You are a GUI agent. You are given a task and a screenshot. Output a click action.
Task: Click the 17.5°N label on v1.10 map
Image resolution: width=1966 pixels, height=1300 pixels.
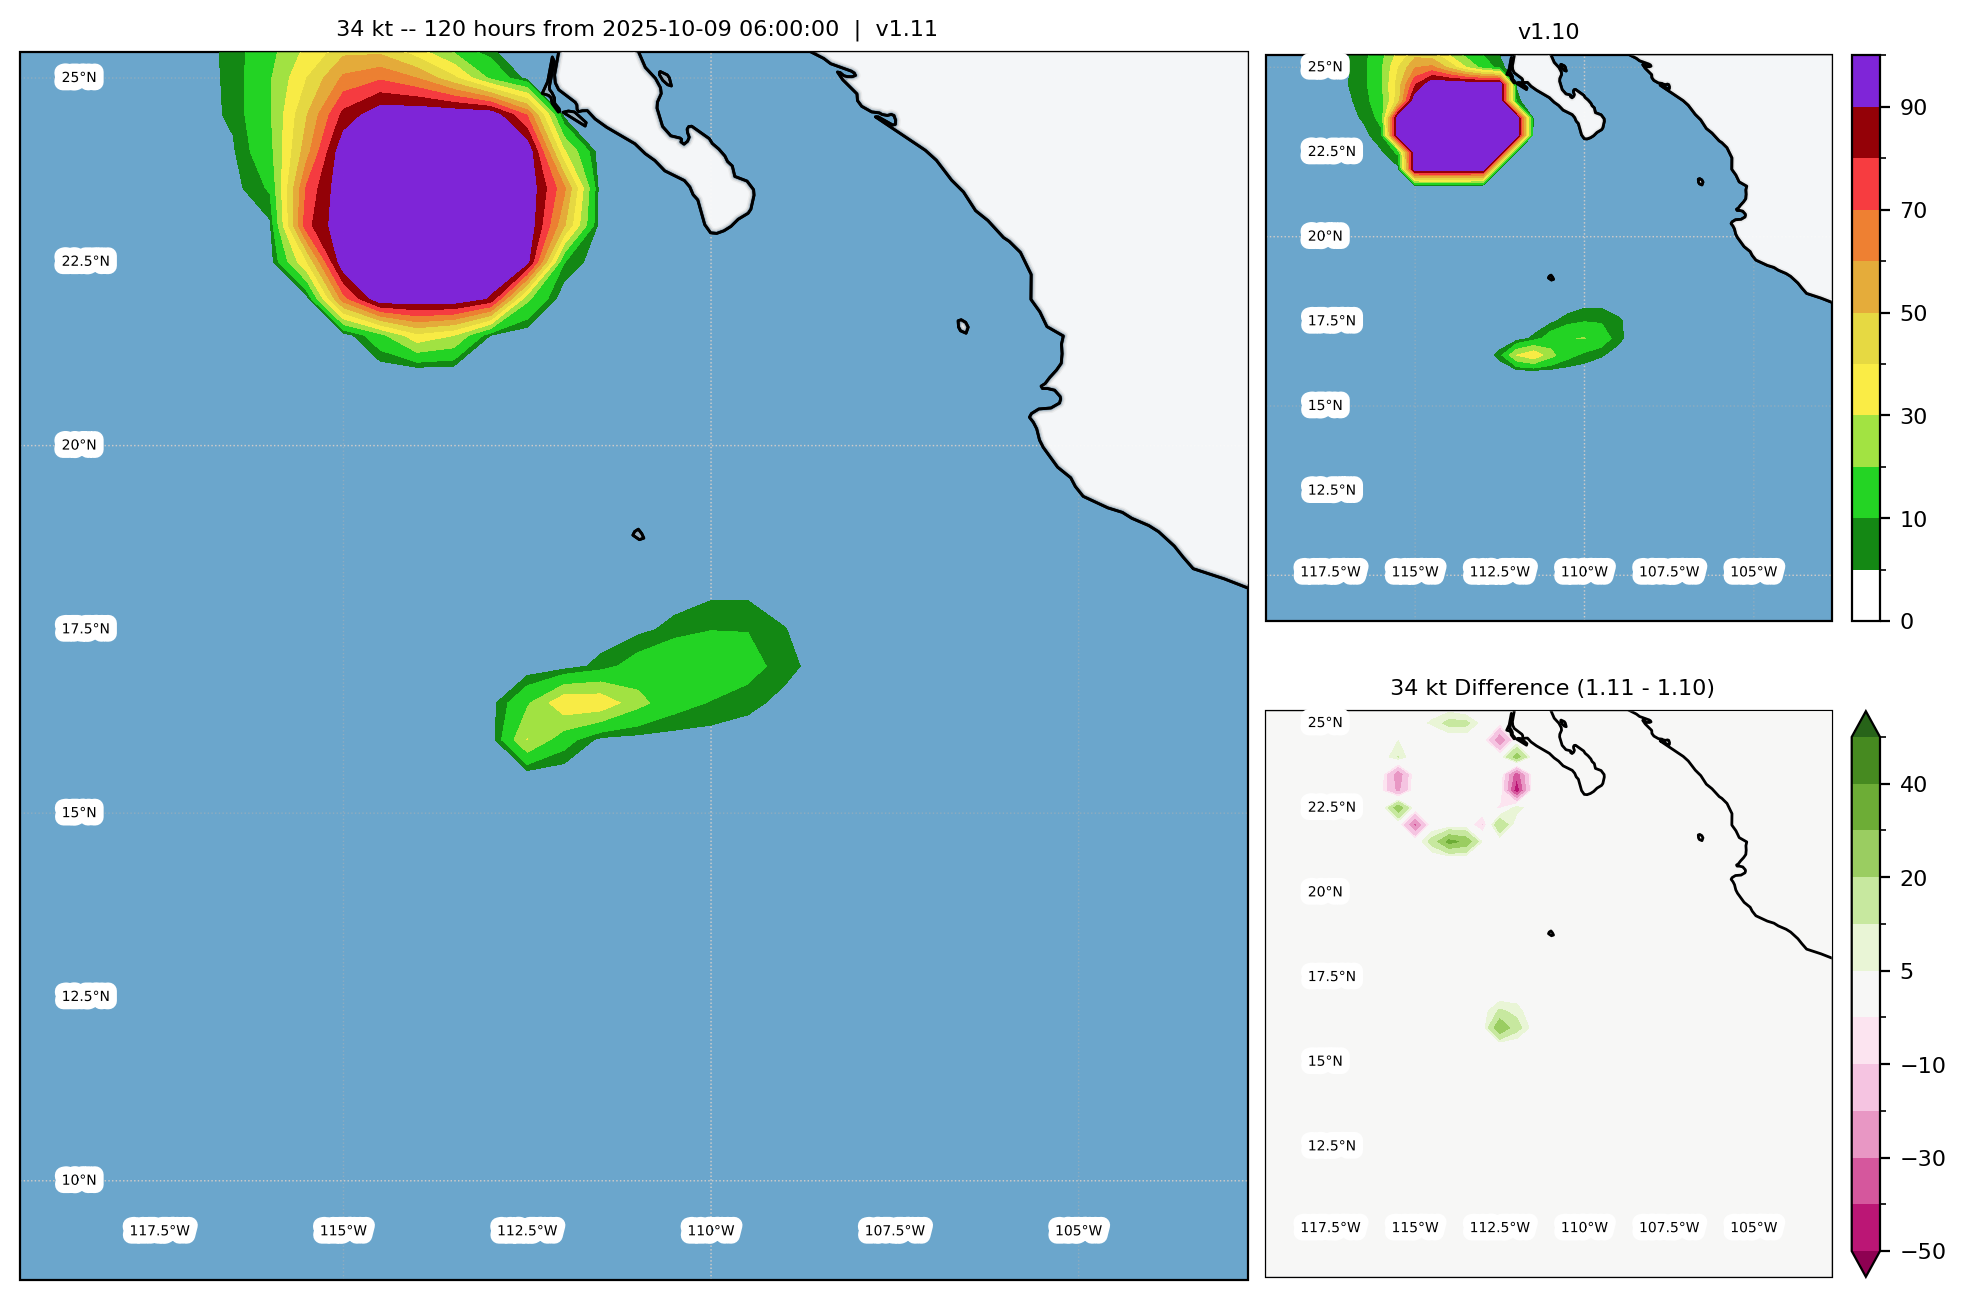click(1331, 321)
